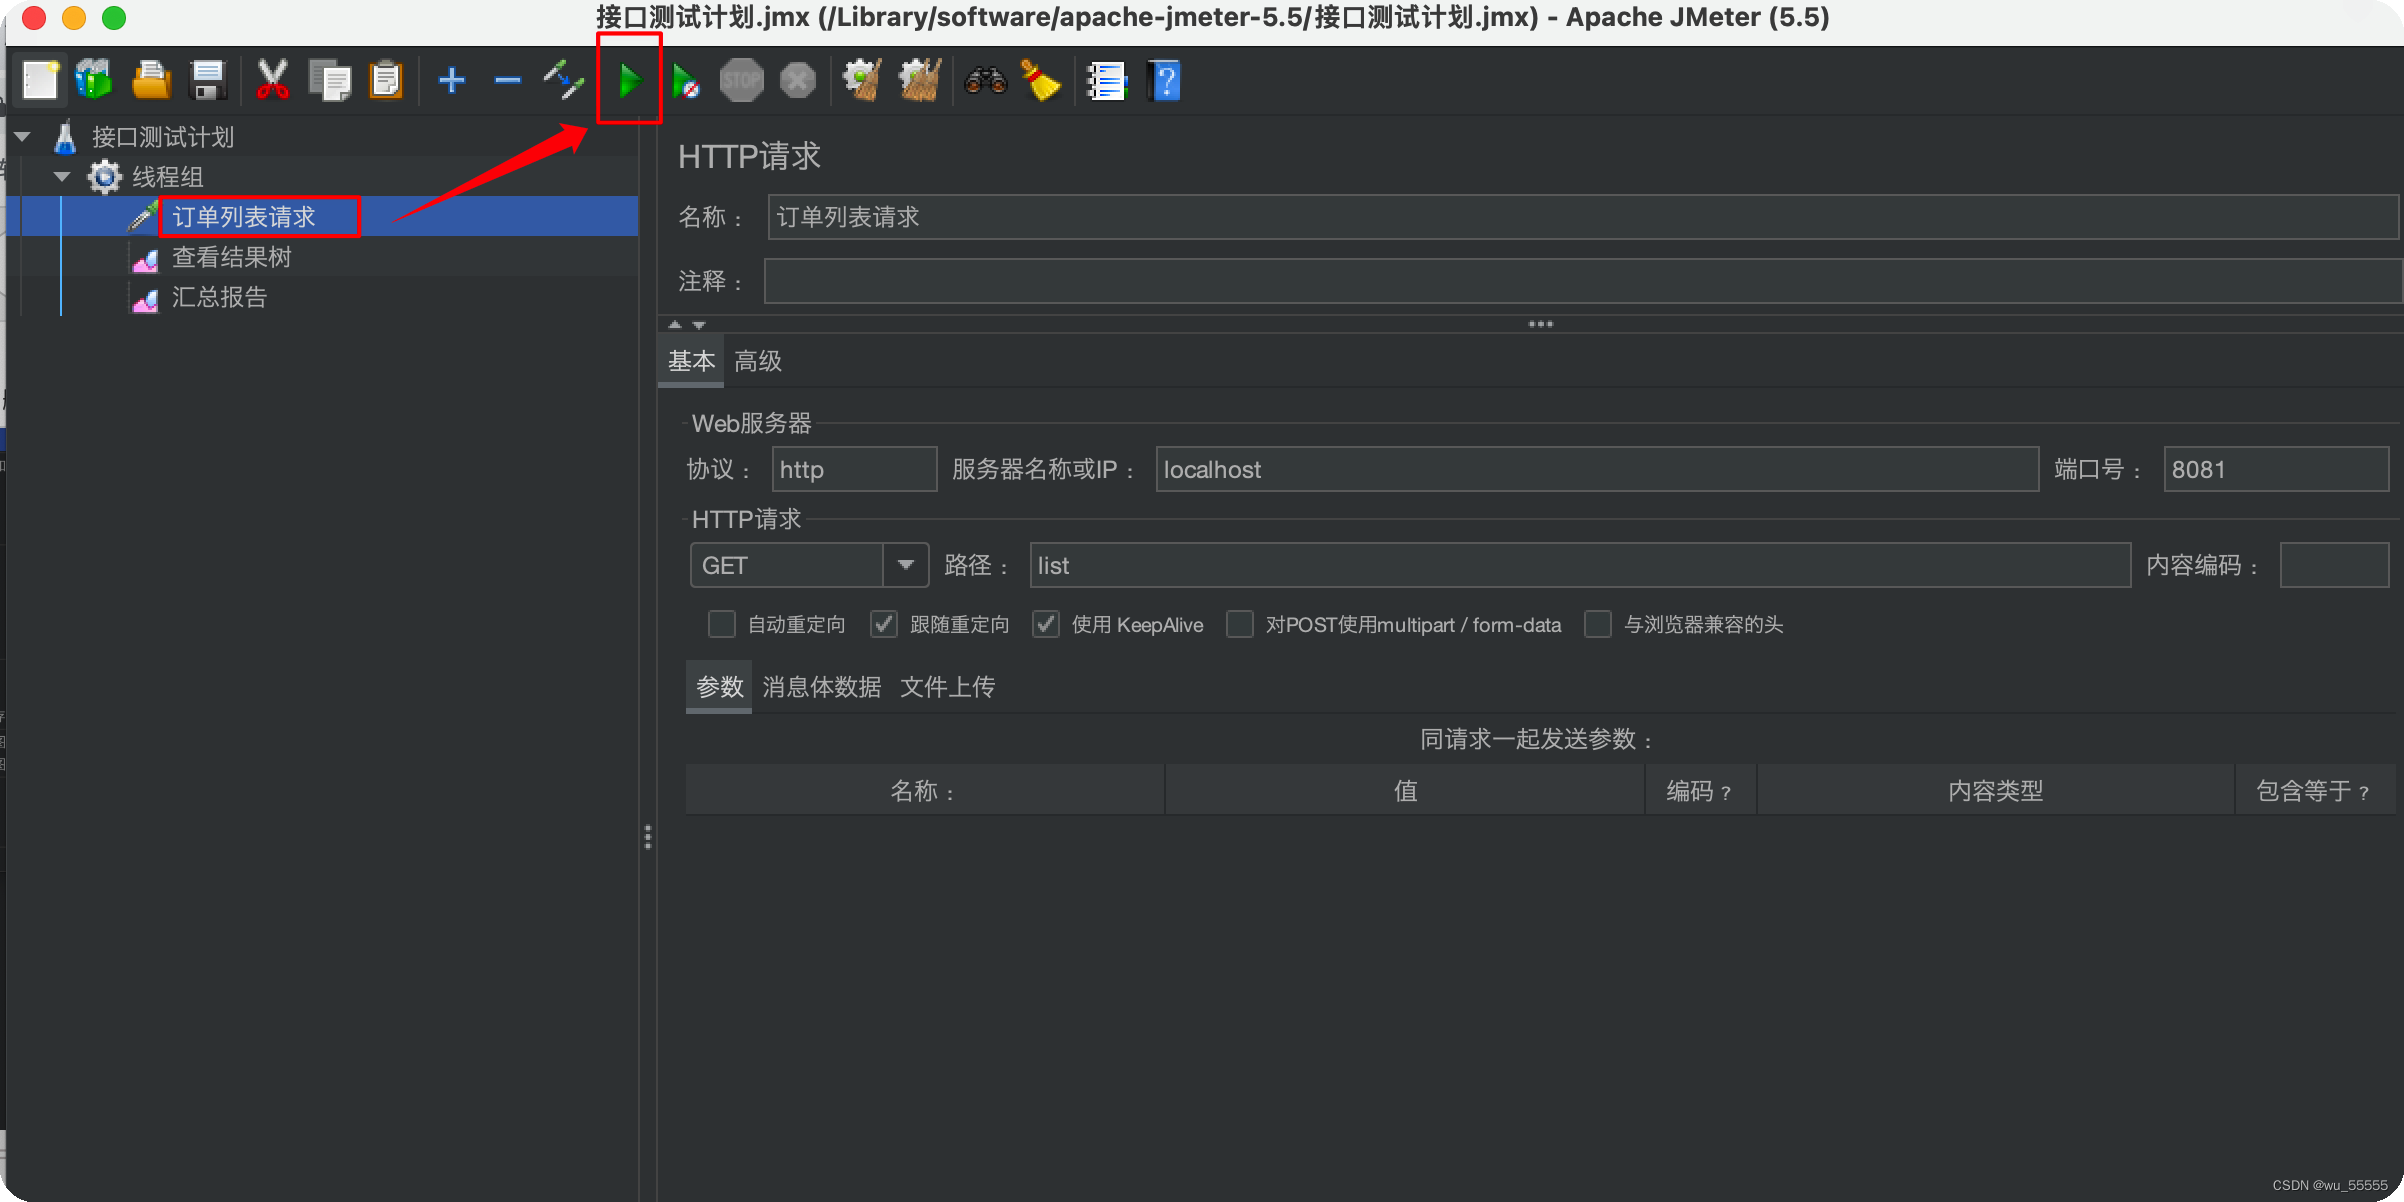
Task: Click the 内容编码 encoding field
Action: 2334,565
